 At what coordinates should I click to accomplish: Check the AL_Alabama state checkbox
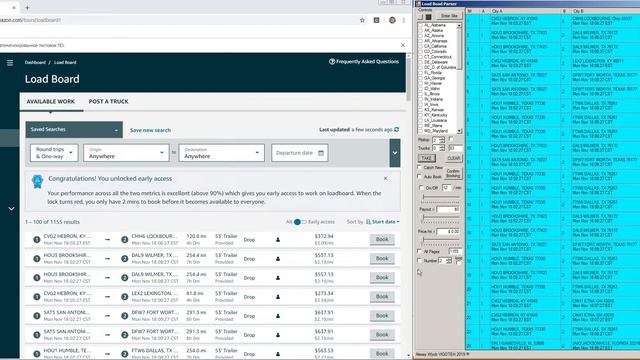[x=420, y=25]
